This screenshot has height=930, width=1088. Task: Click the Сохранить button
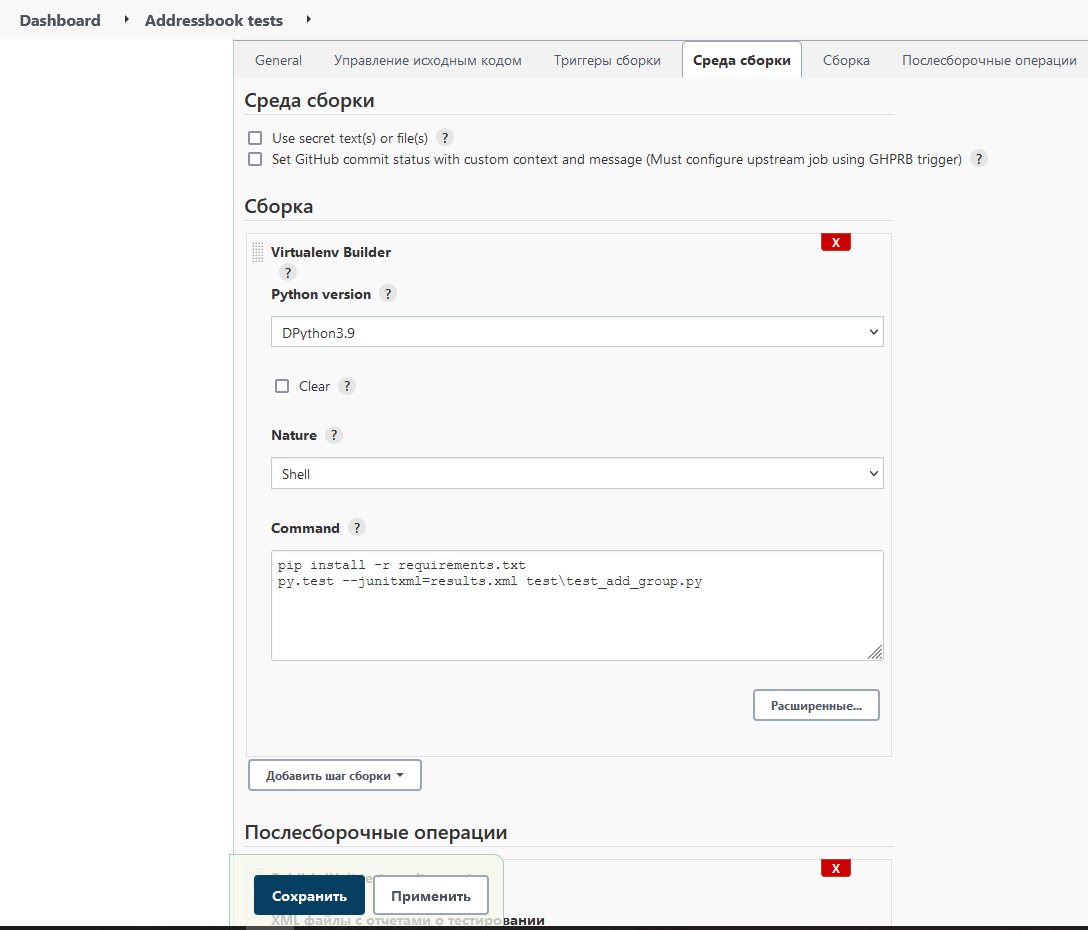pyautogui.click(x=309, y=894)
